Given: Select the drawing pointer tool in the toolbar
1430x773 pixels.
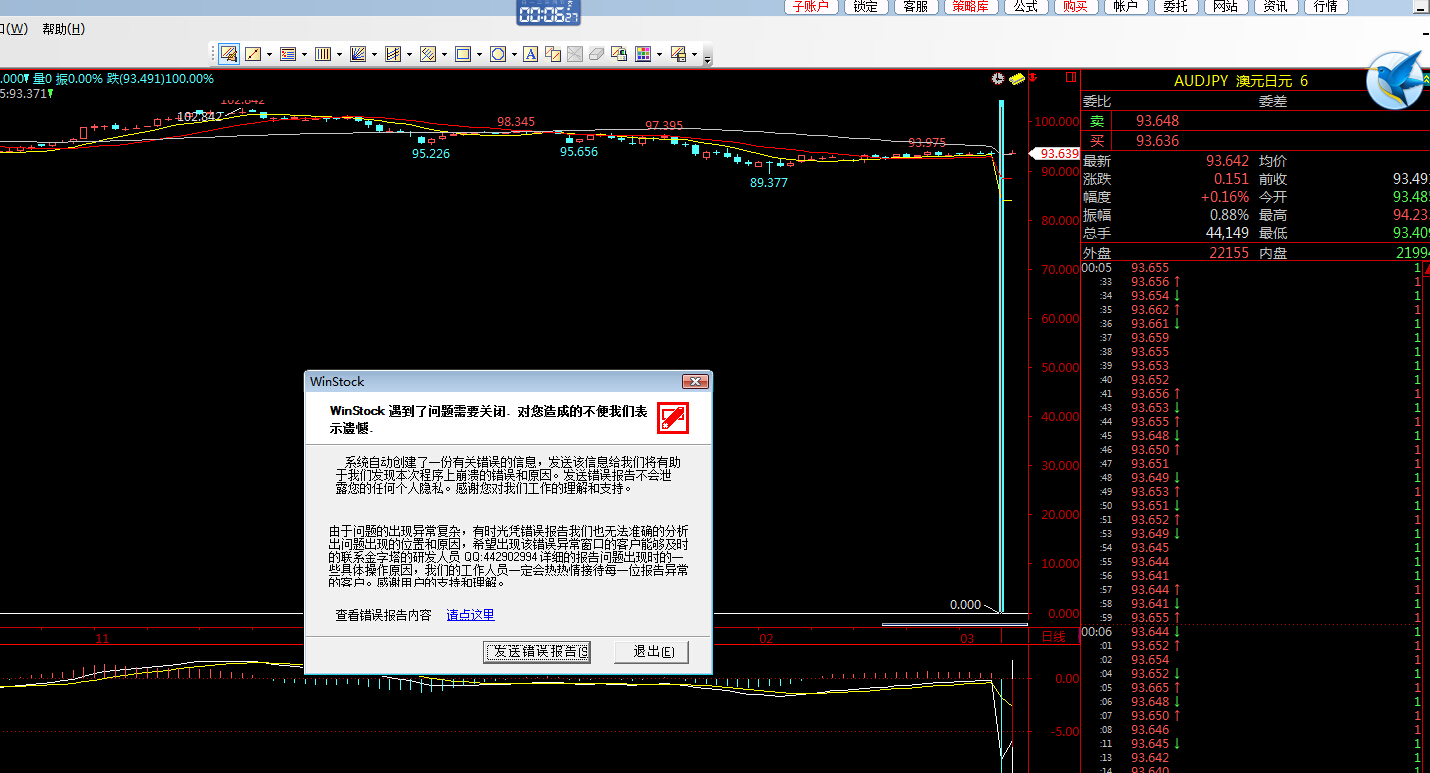Looking at the screenshot, I should (x=229, y=54).
